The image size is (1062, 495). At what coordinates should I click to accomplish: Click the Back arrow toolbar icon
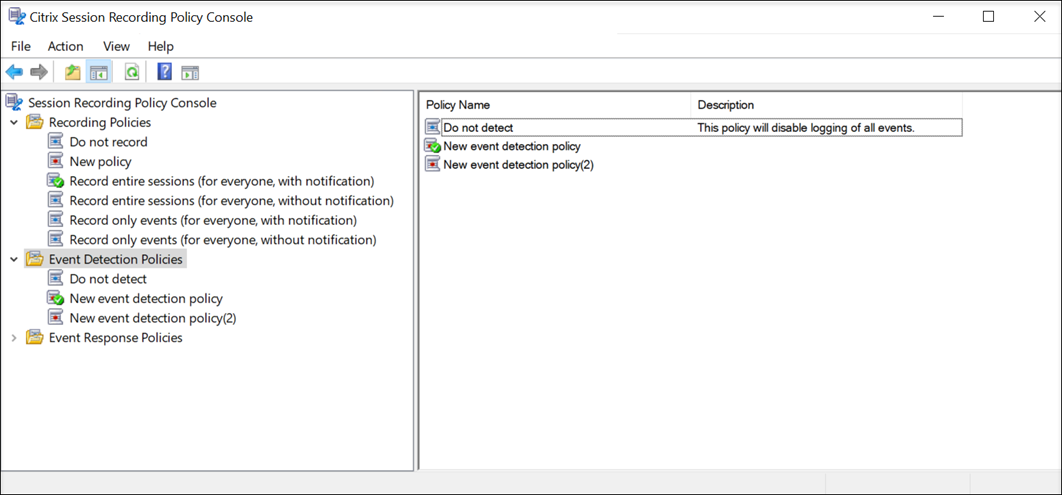click(x=14, y=72)
